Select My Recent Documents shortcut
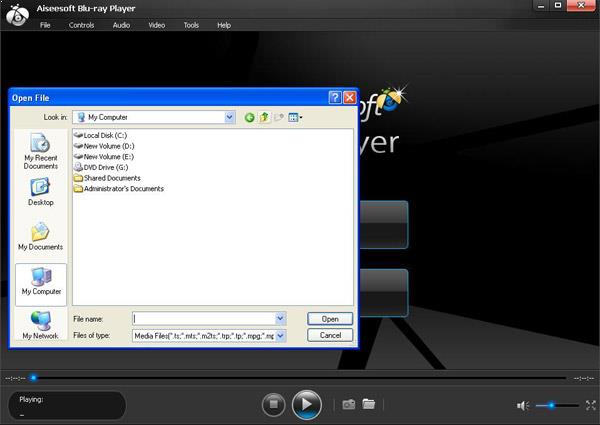The image size is (600, 425). (x=41, y=151)
